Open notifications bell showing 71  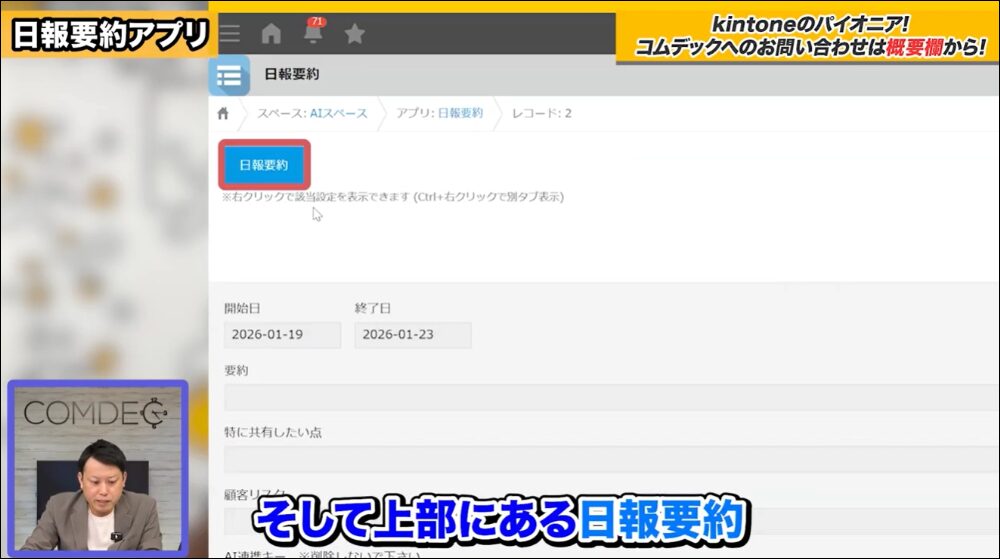(x=313, y=34)
